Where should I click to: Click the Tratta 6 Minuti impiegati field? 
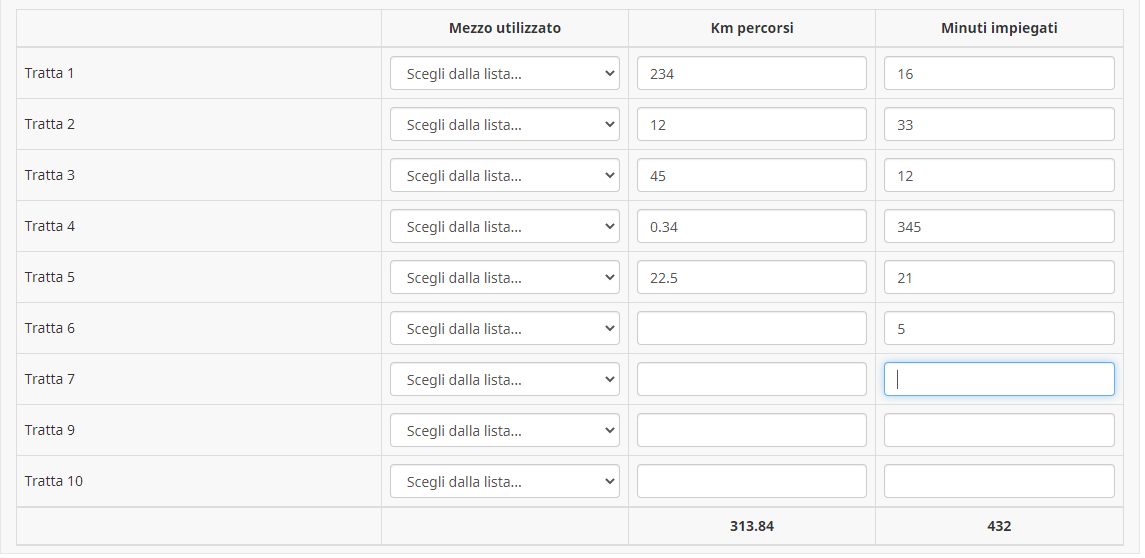coord(998,328)
